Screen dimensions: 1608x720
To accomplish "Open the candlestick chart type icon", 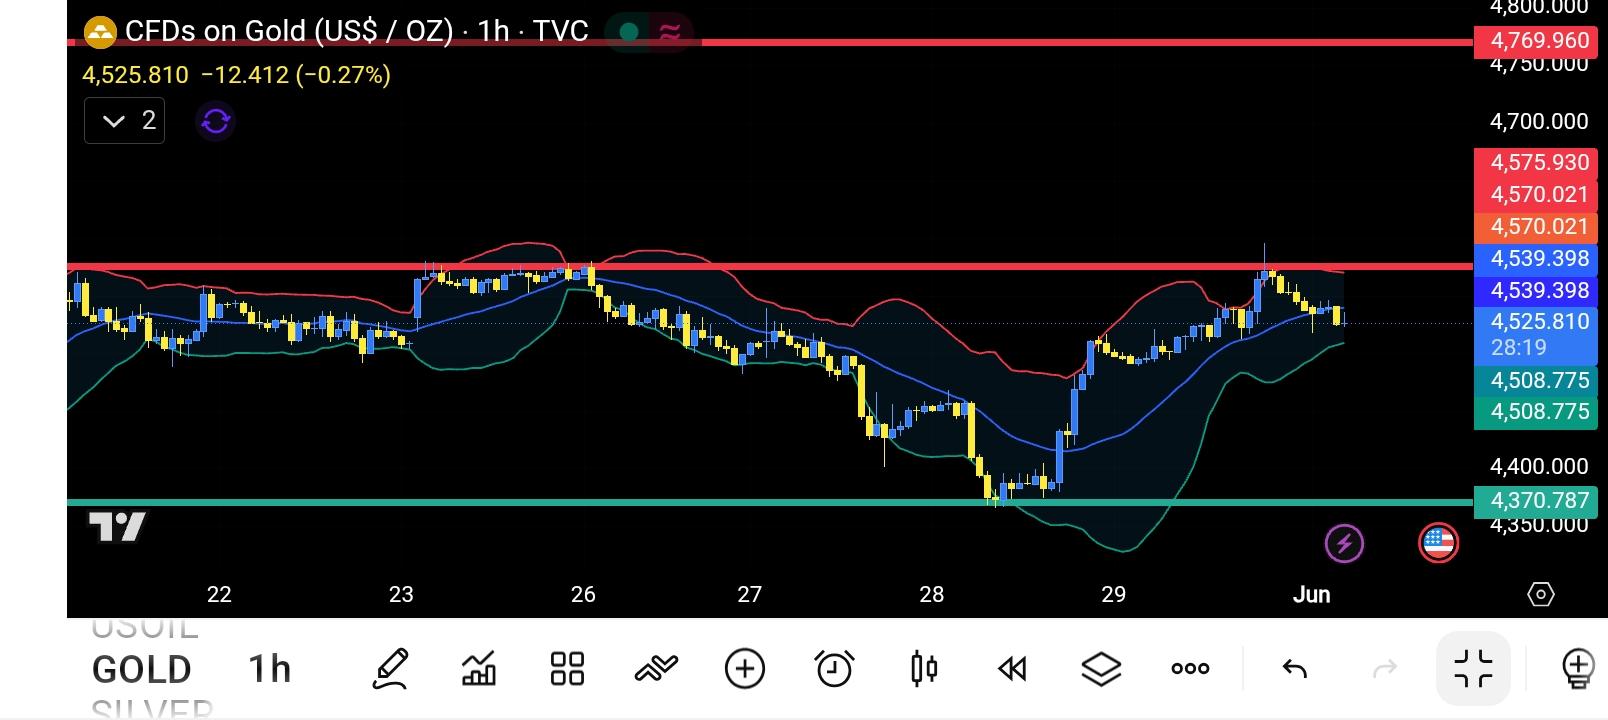I will point(924,668).
